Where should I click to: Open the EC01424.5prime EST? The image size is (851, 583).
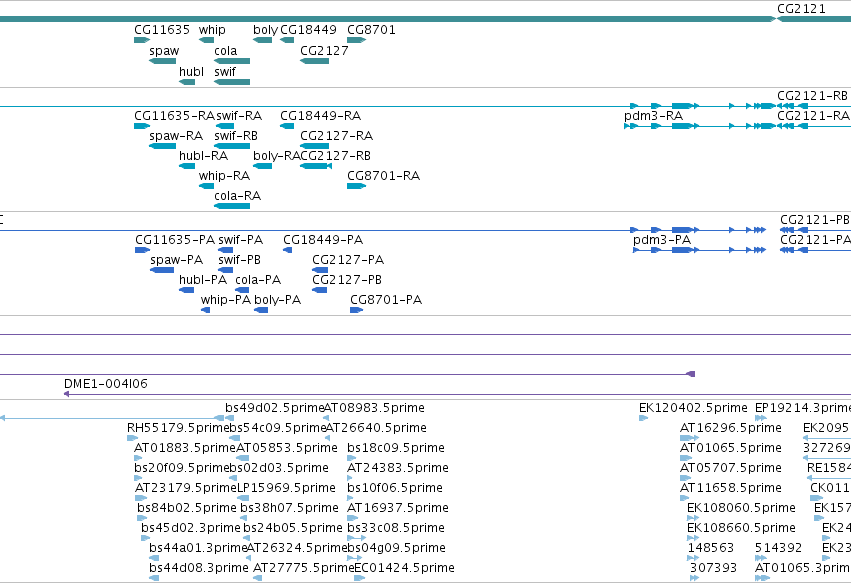pyautogui.click(x=359, y=579)
